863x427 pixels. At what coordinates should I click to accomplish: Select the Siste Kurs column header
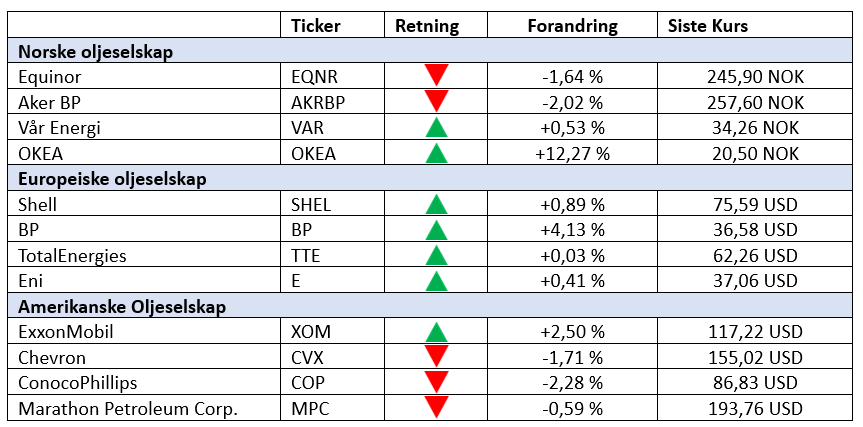click(707, 26)
